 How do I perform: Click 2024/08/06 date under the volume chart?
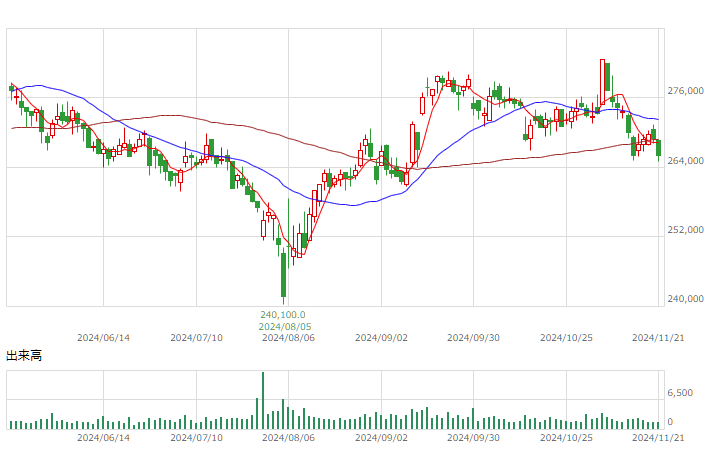(x=289, y=438)
